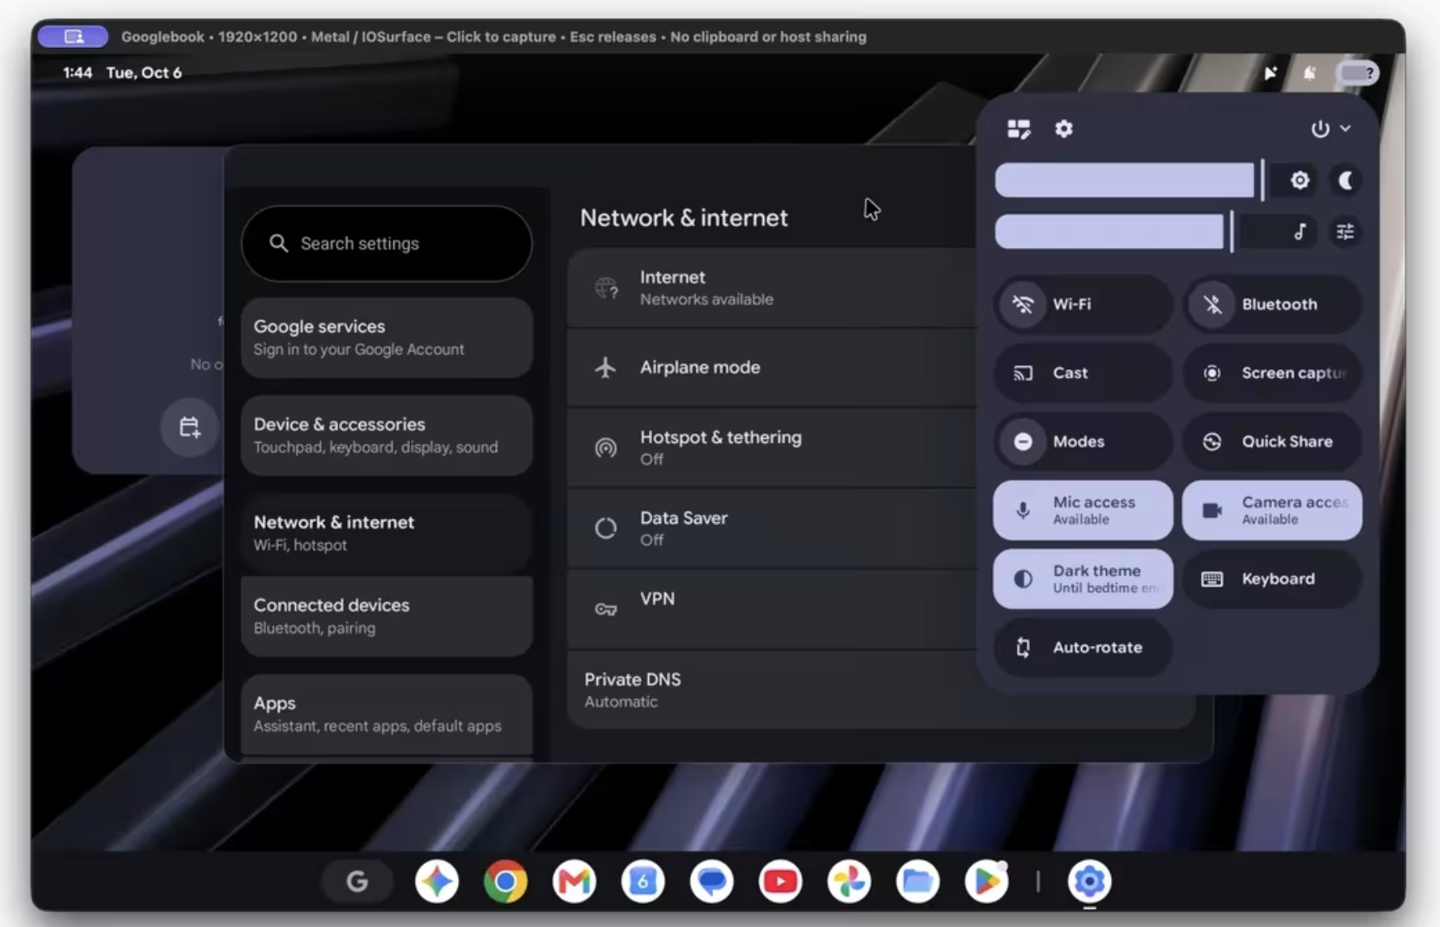The height and width of the screenshot is (927, 1440).
Task: Select Google services in the settings sidebar
Action: click(387, 337)
